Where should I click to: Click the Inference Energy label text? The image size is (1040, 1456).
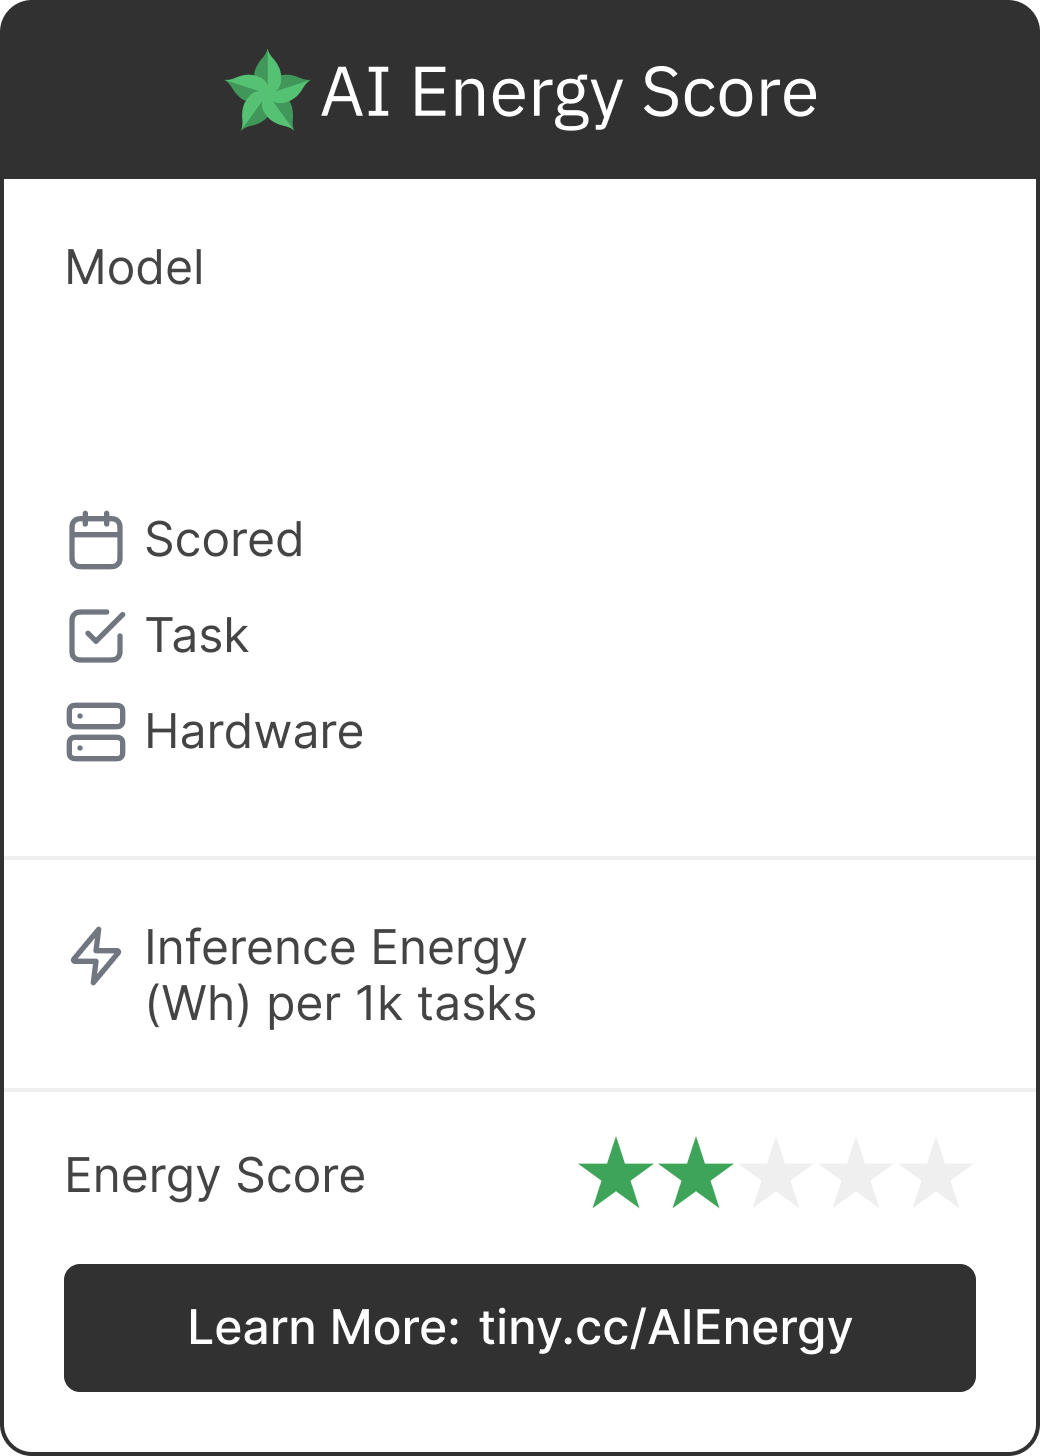pyautogui.click(x=335, y=948)
